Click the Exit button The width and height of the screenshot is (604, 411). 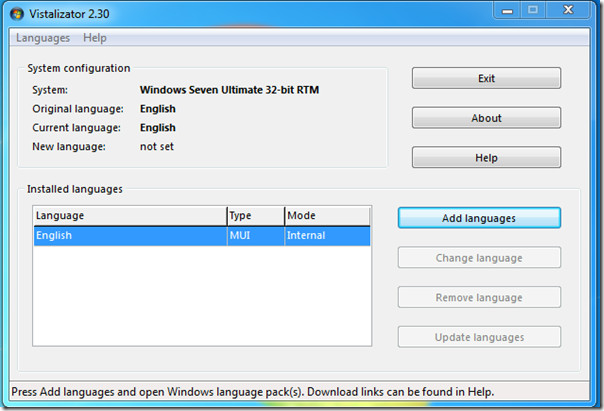(486, 78)
